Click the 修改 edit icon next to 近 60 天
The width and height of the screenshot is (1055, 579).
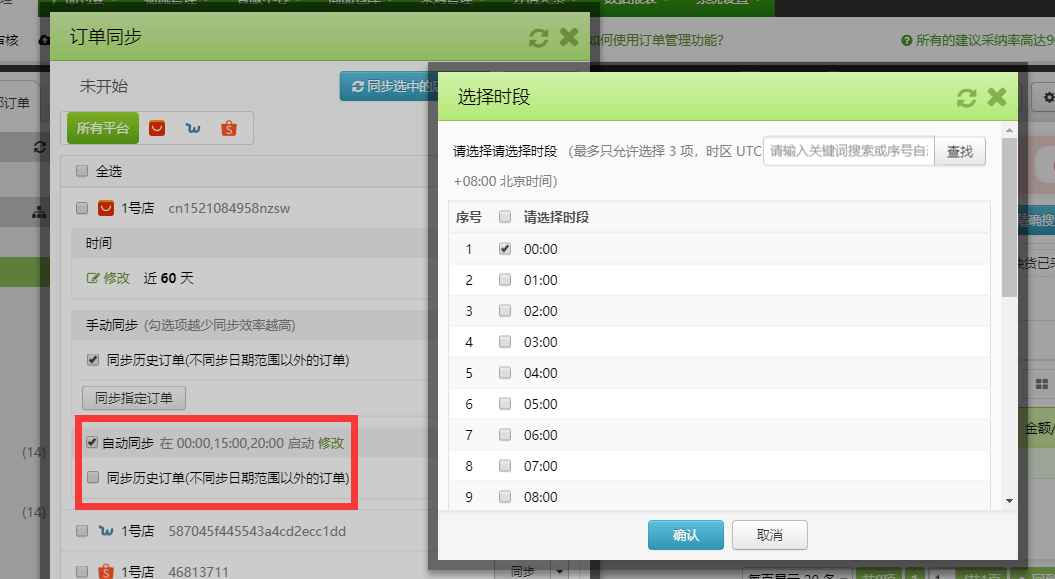93,278
